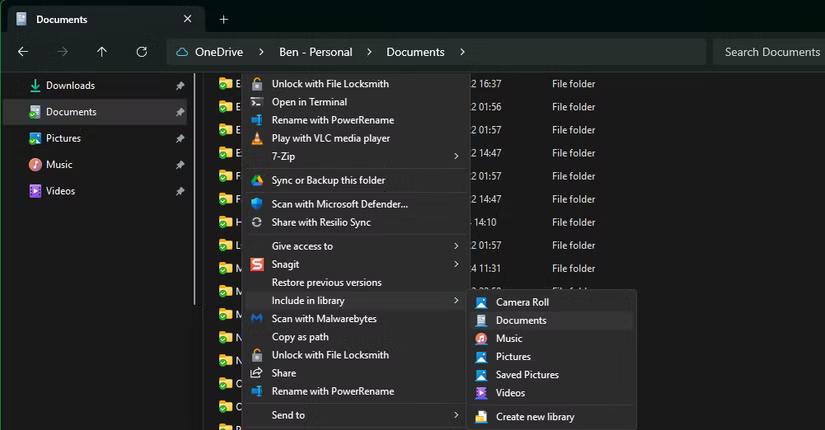
Task: Select Documents in the library submenu
Action: (x=521, y=320)
